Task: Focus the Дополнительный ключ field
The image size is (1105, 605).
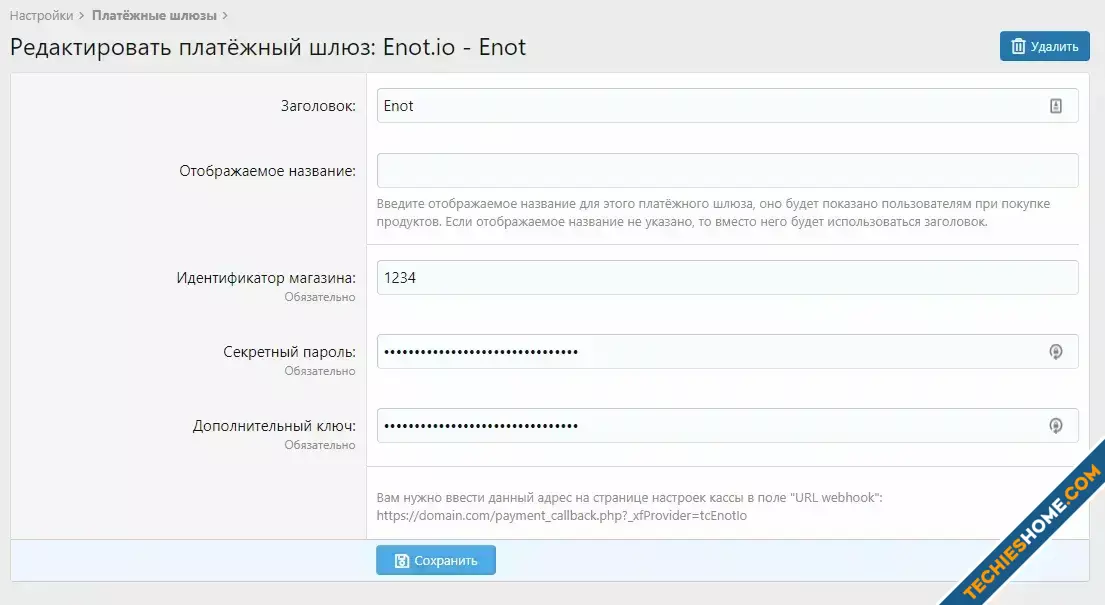Action: point(727,426)
